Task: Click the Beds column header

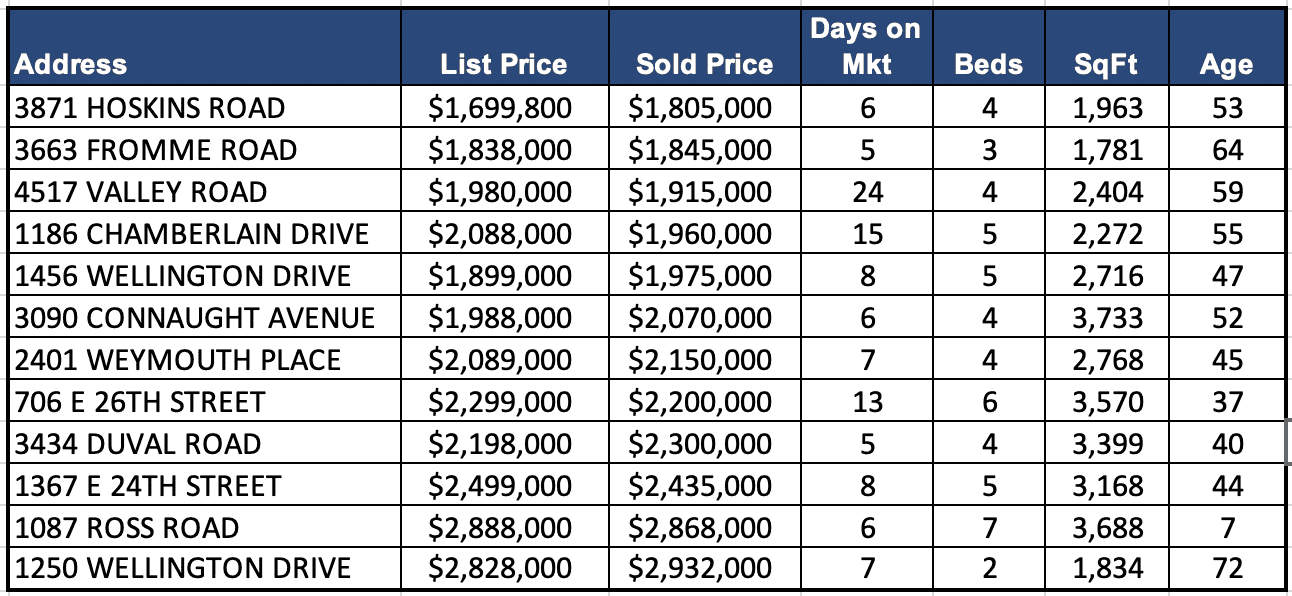Action: click(x=988, y=65)
